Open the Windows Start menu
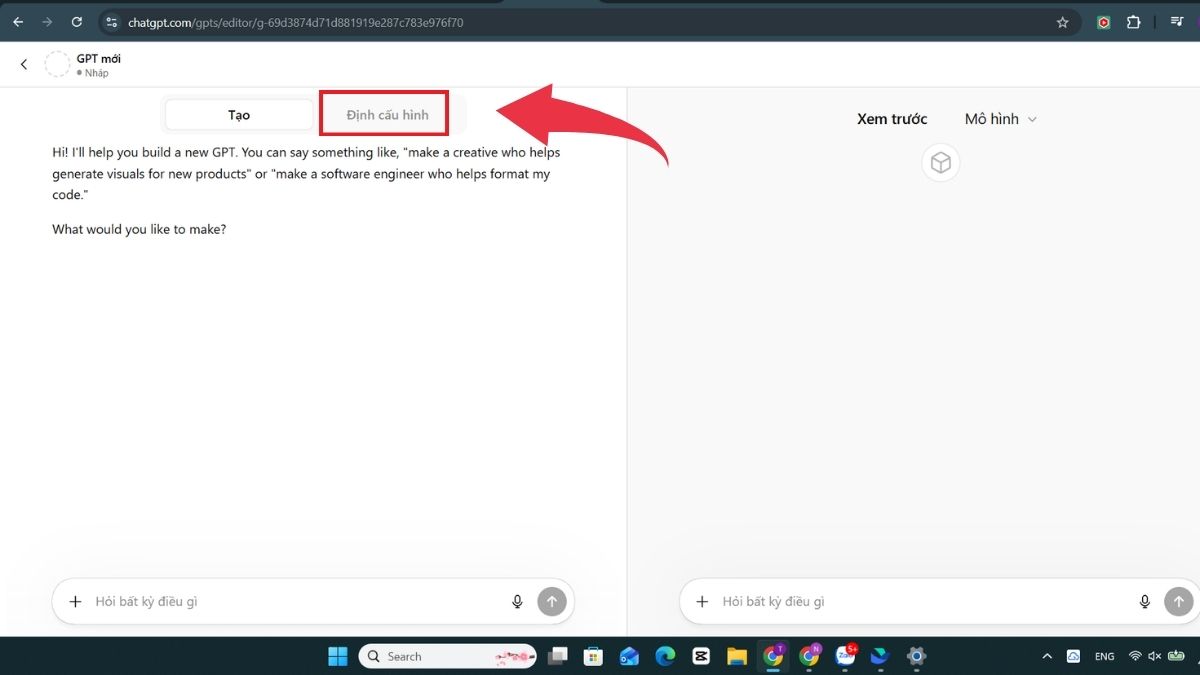1200x675 pixels. click(338, 656)
